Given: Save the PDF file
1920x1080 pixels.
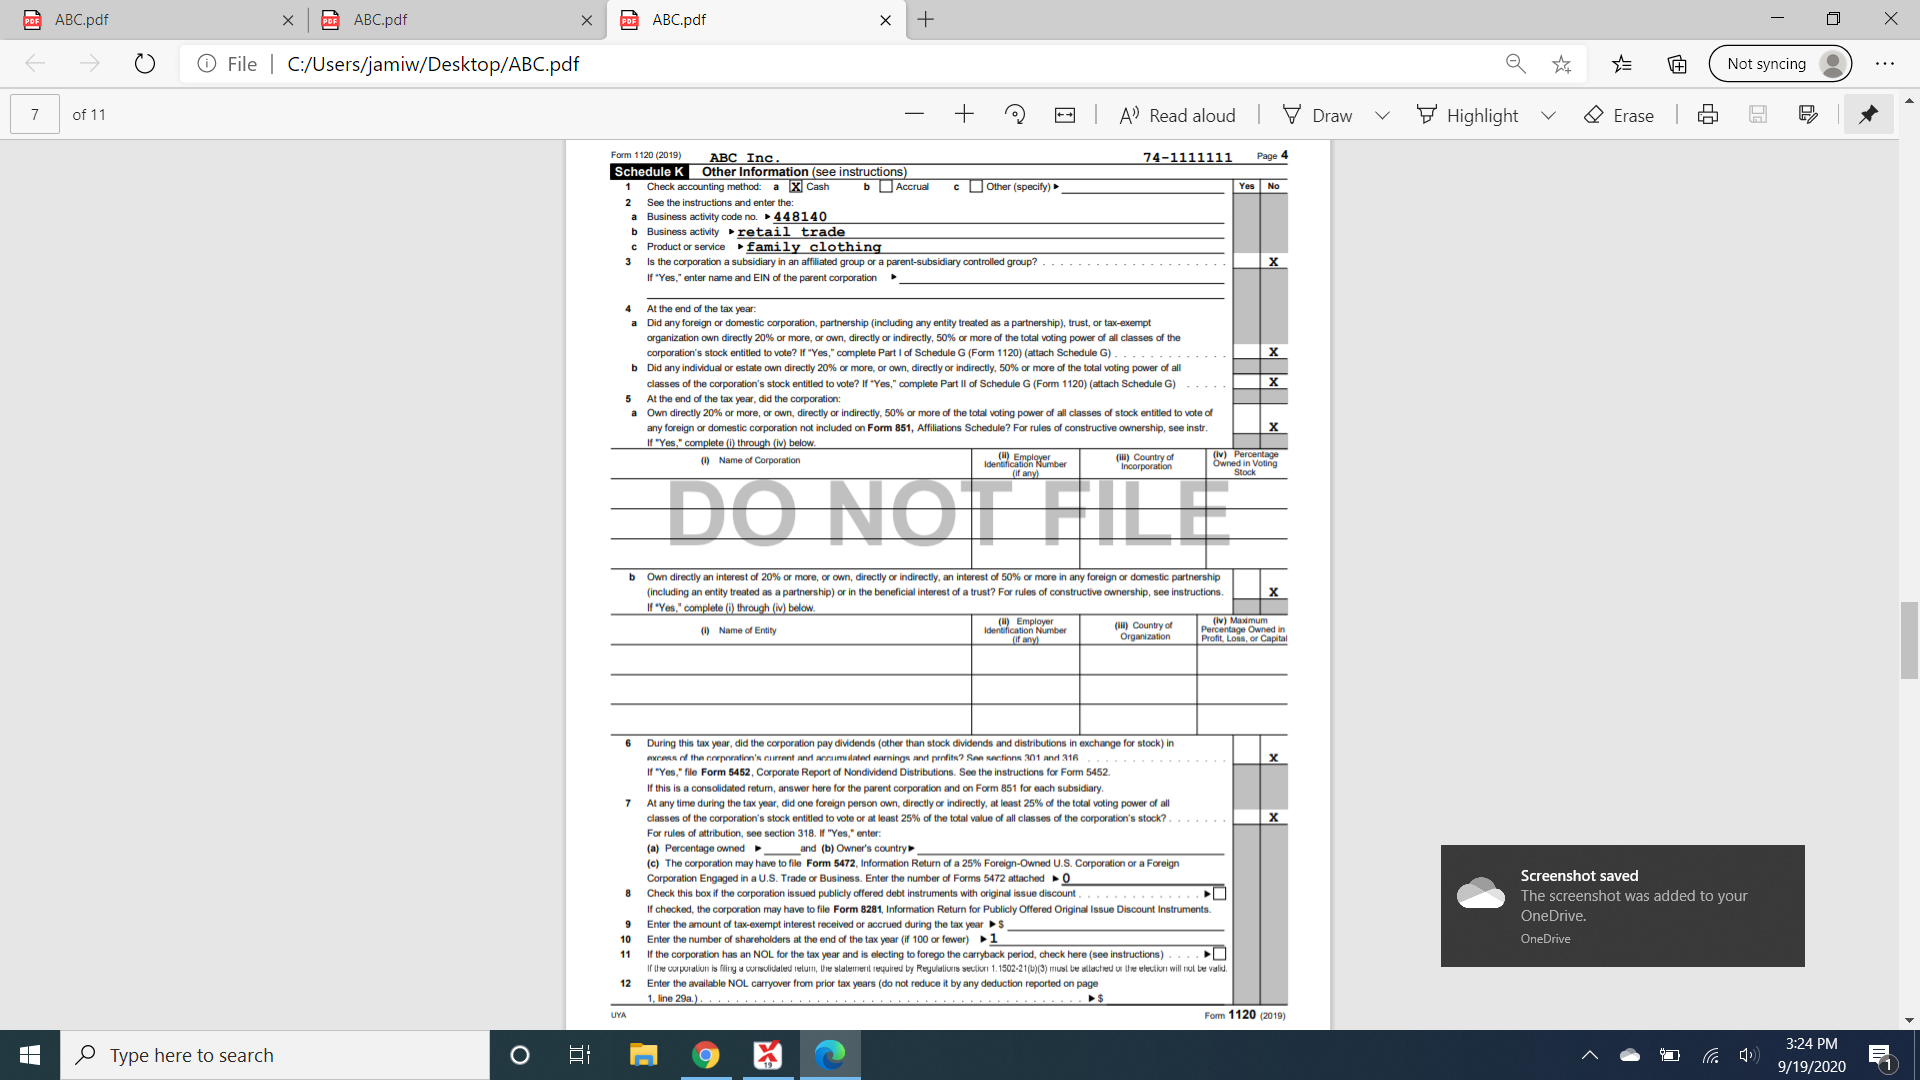Looking at the screenshot, I should coord(1757,114).
